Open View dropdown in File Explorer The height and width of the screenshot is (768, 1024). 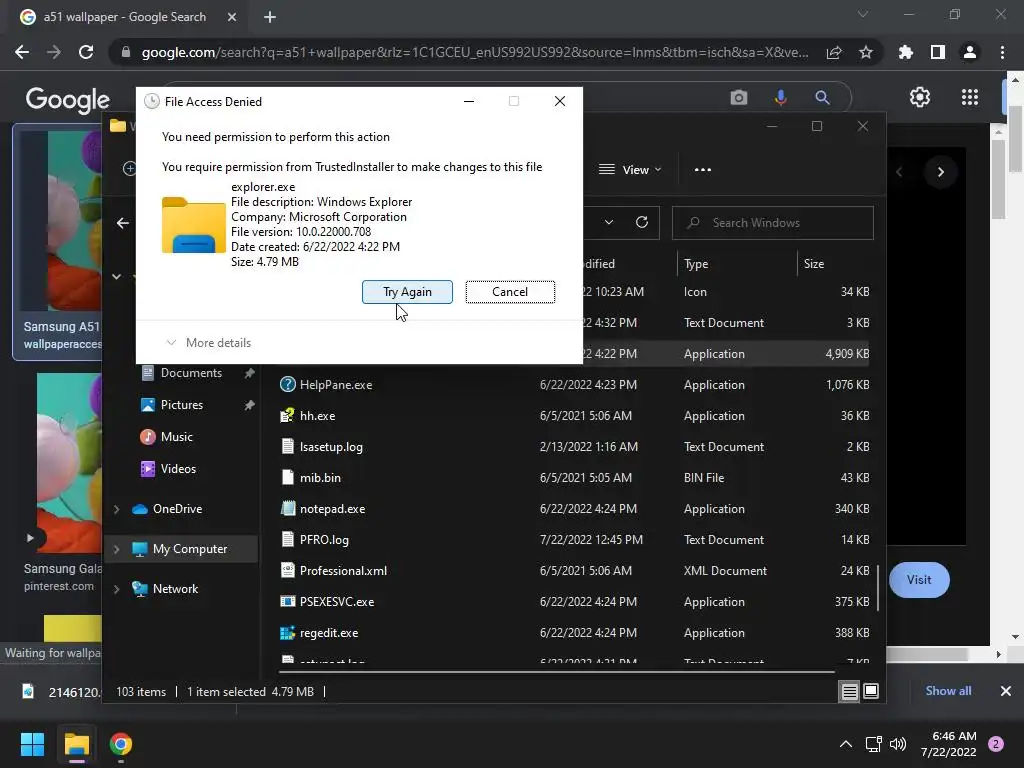(630, 170)
